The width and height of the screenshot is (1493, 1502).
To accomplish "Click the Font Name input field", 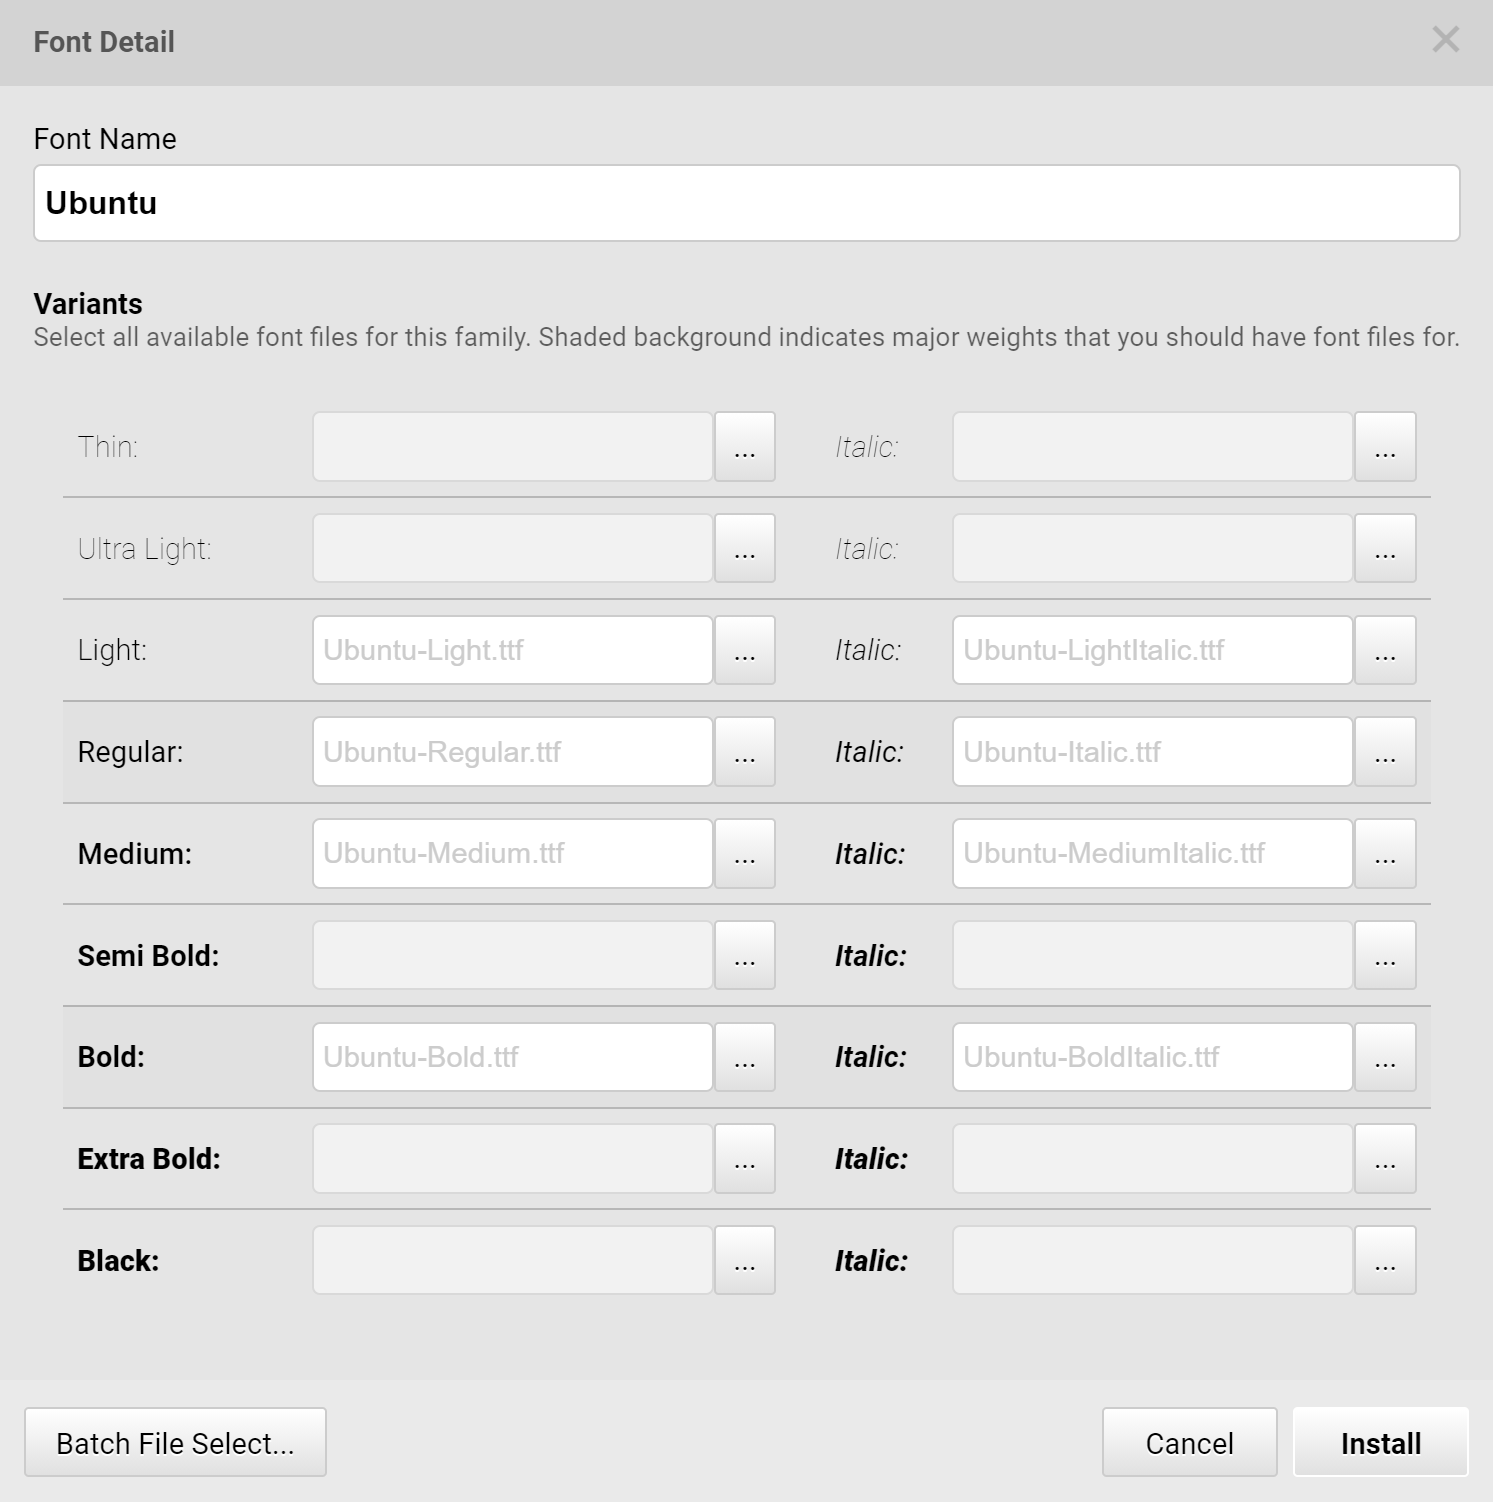I will 746,203.
